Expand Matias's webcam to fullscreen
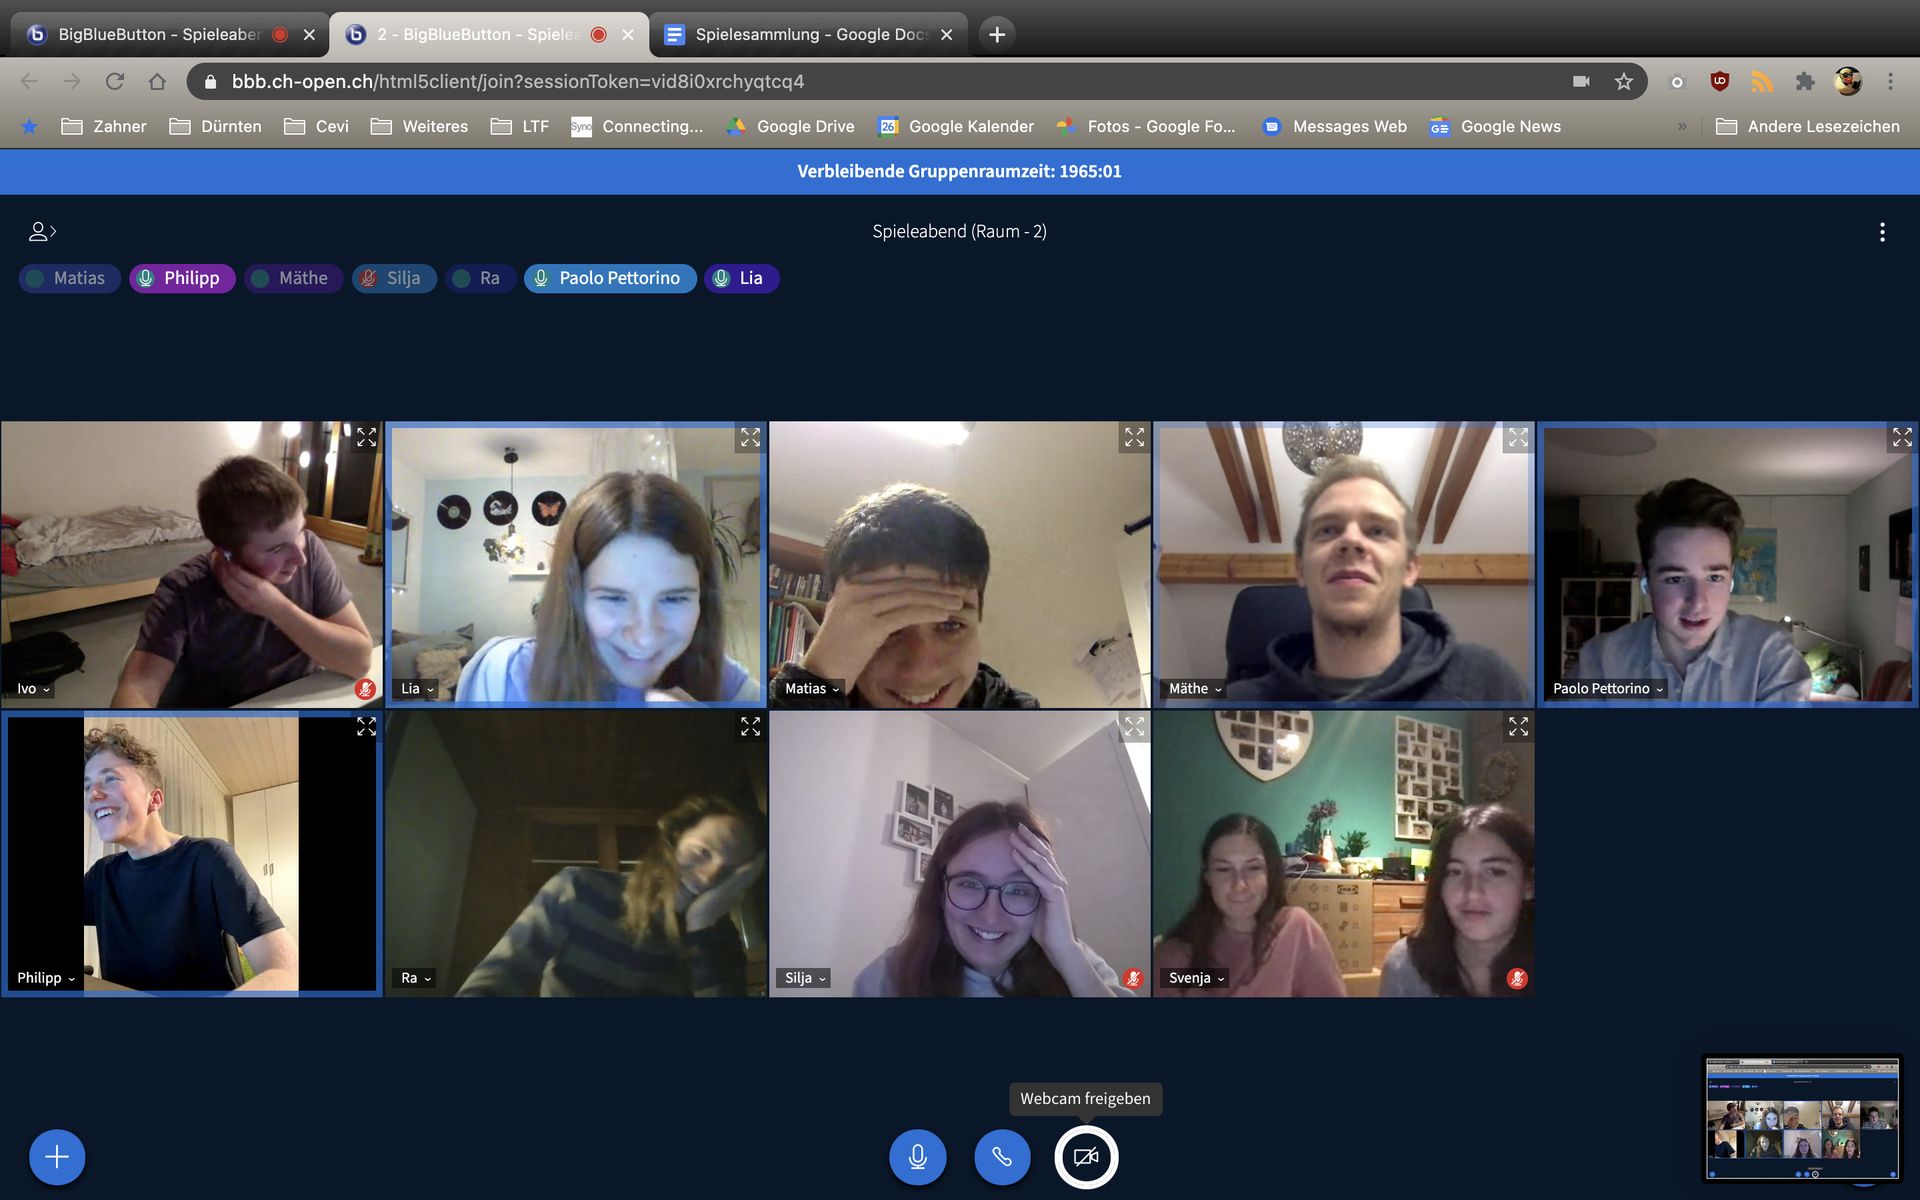 pyautogui.click(x=1134, y=437)
